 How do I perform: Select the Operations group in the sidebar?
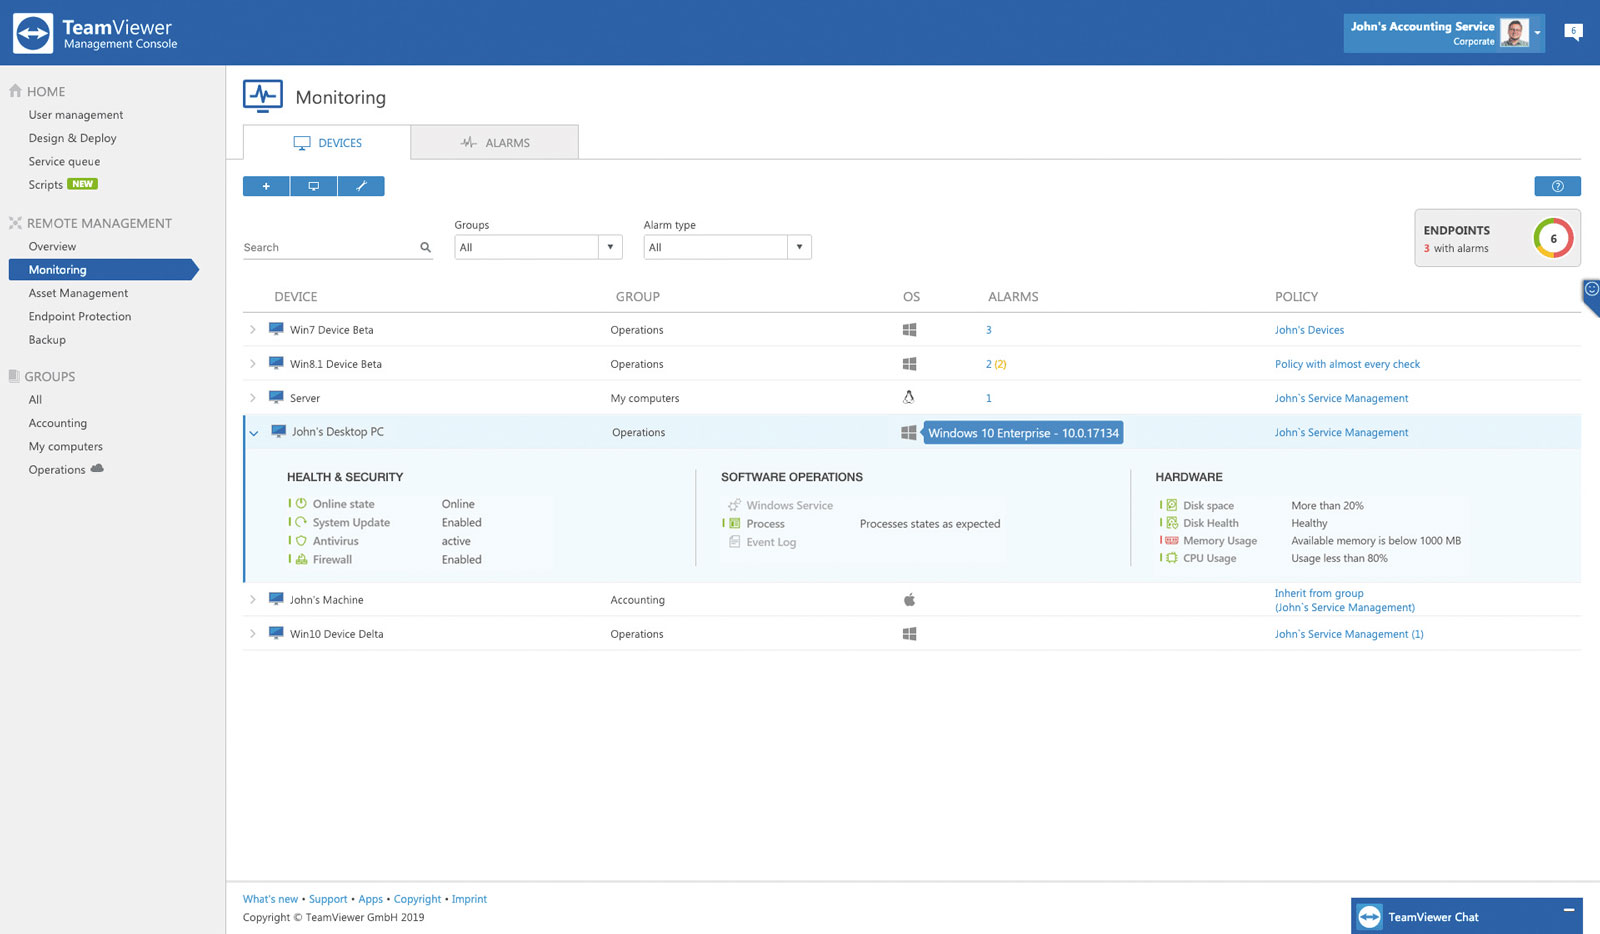[57, 470]
